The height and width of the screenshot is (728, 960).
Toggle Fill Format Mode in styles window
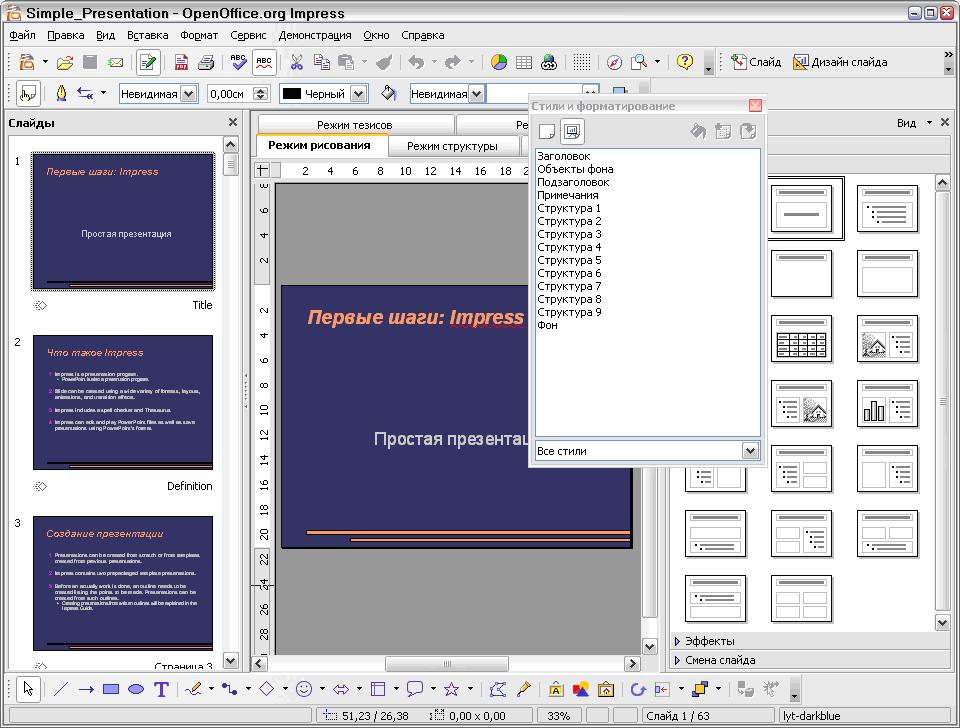click(x=698, y=131)
